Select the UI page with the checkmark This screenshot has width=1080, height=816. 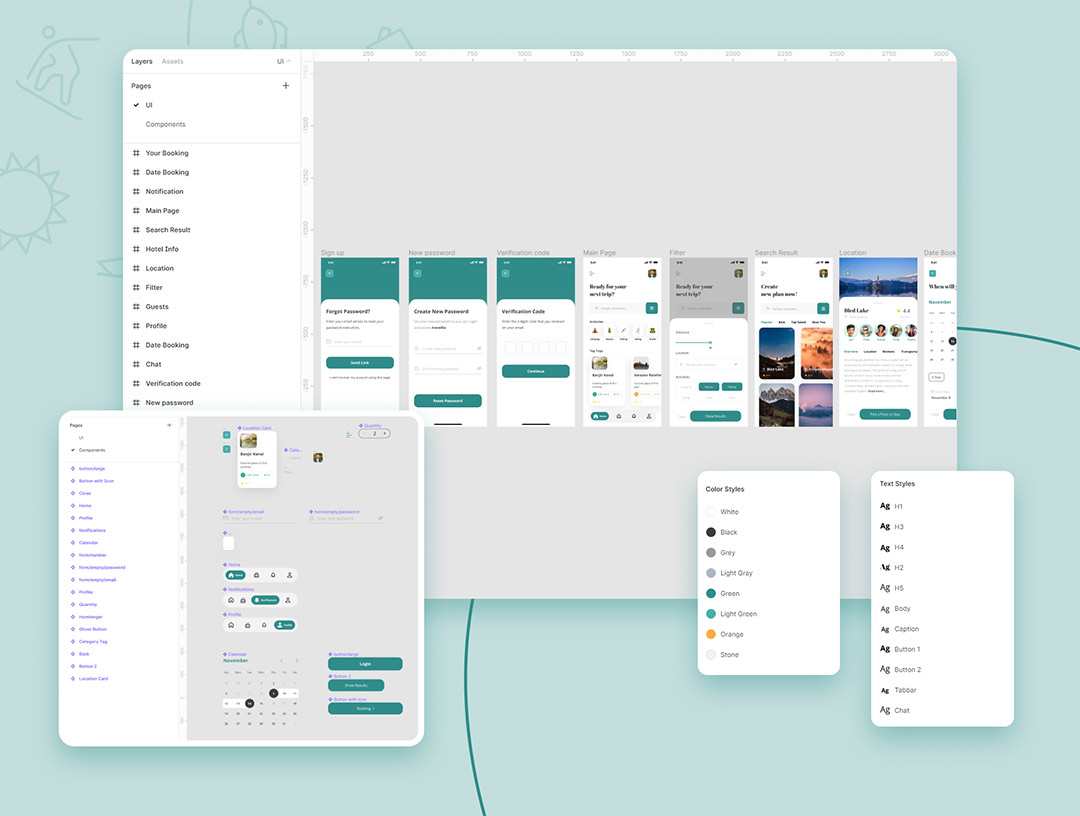coord(148,105)
